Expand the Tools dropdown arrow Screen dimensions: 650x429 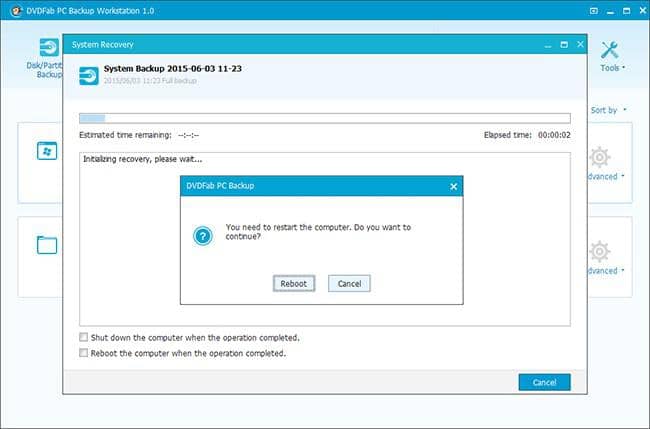(x=623, y=68)
